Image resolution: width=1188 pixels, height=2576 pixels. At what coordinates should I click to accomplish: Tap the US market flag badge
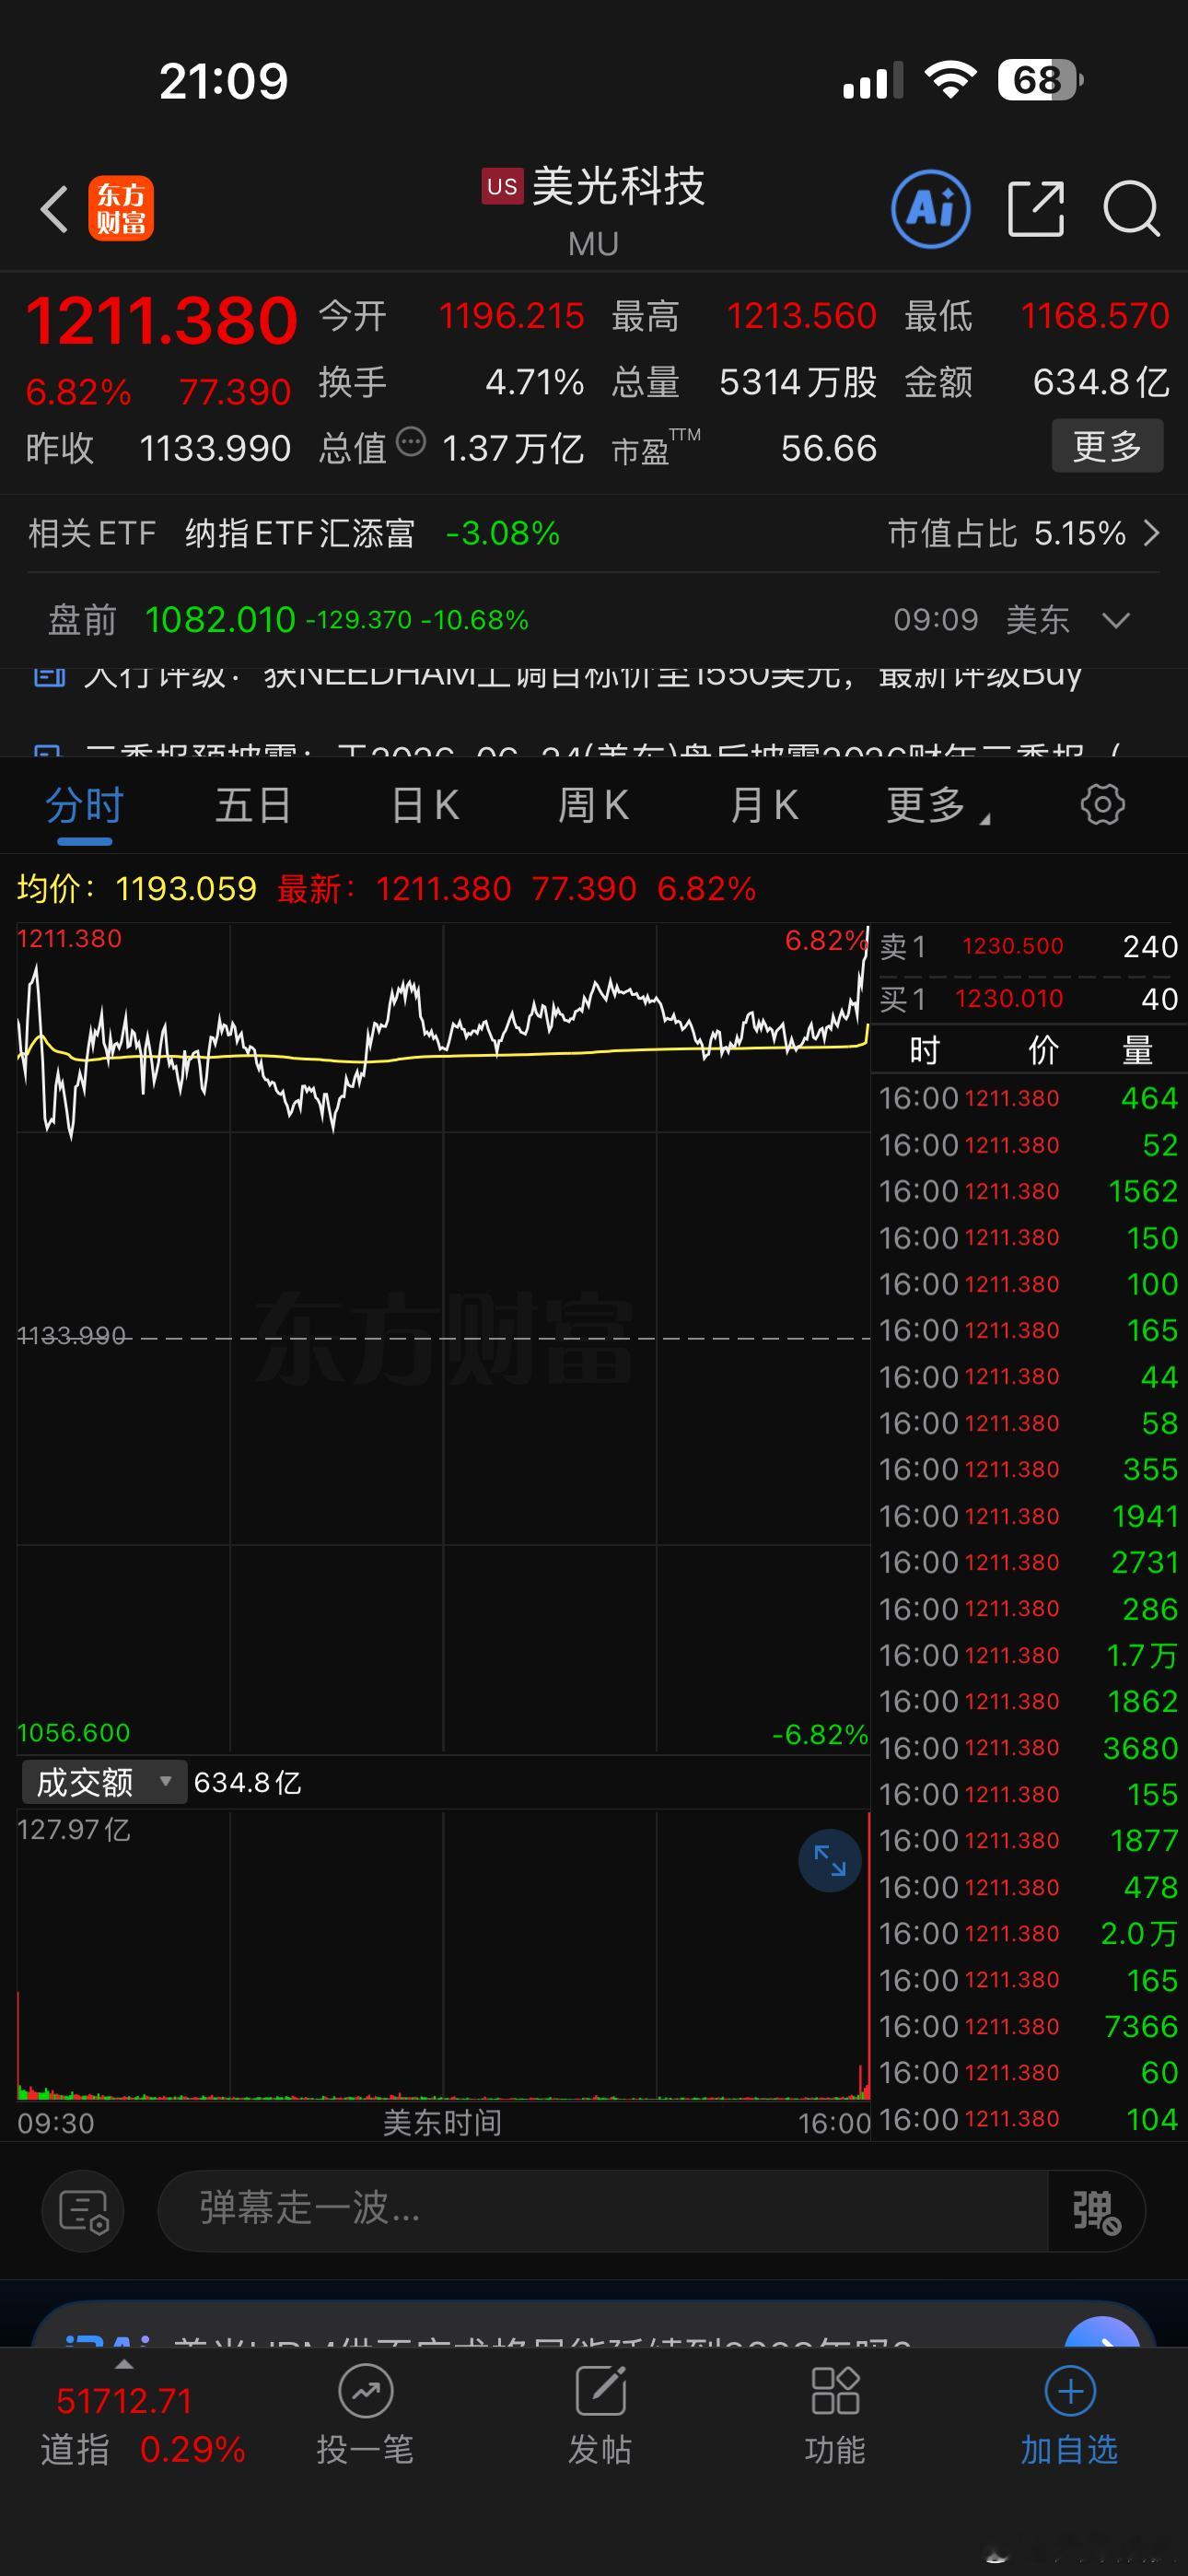pyautogui.click(x=502, y=186)
